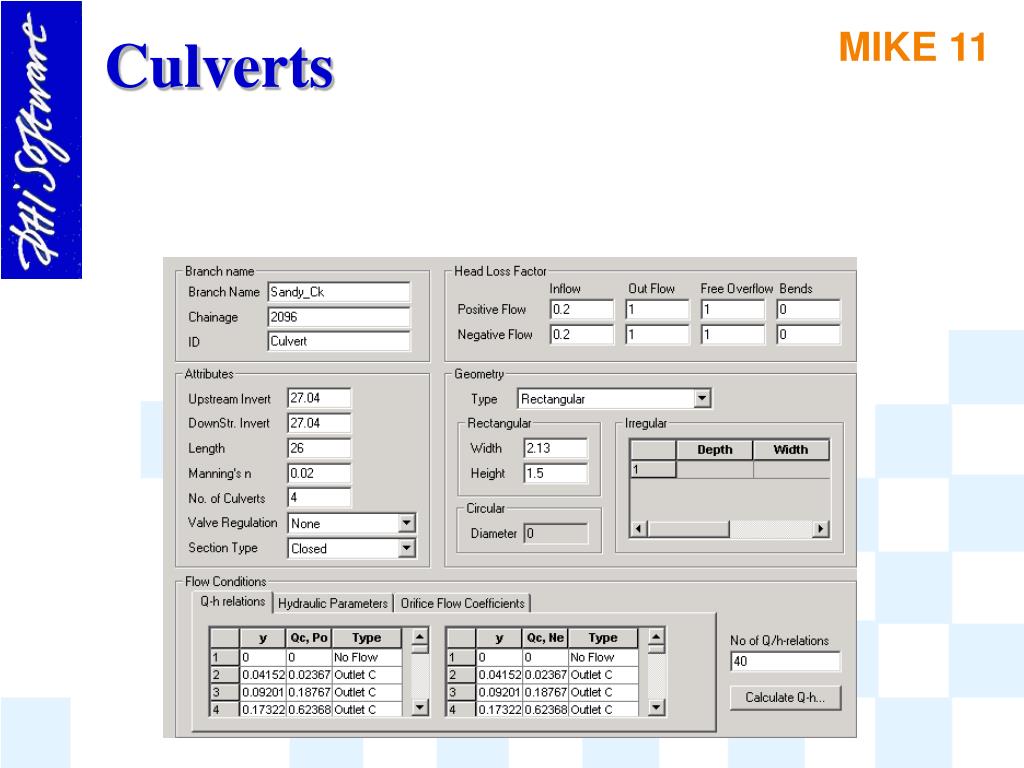
Task: Click the y column header in negative table
Action: pos(499,637)
